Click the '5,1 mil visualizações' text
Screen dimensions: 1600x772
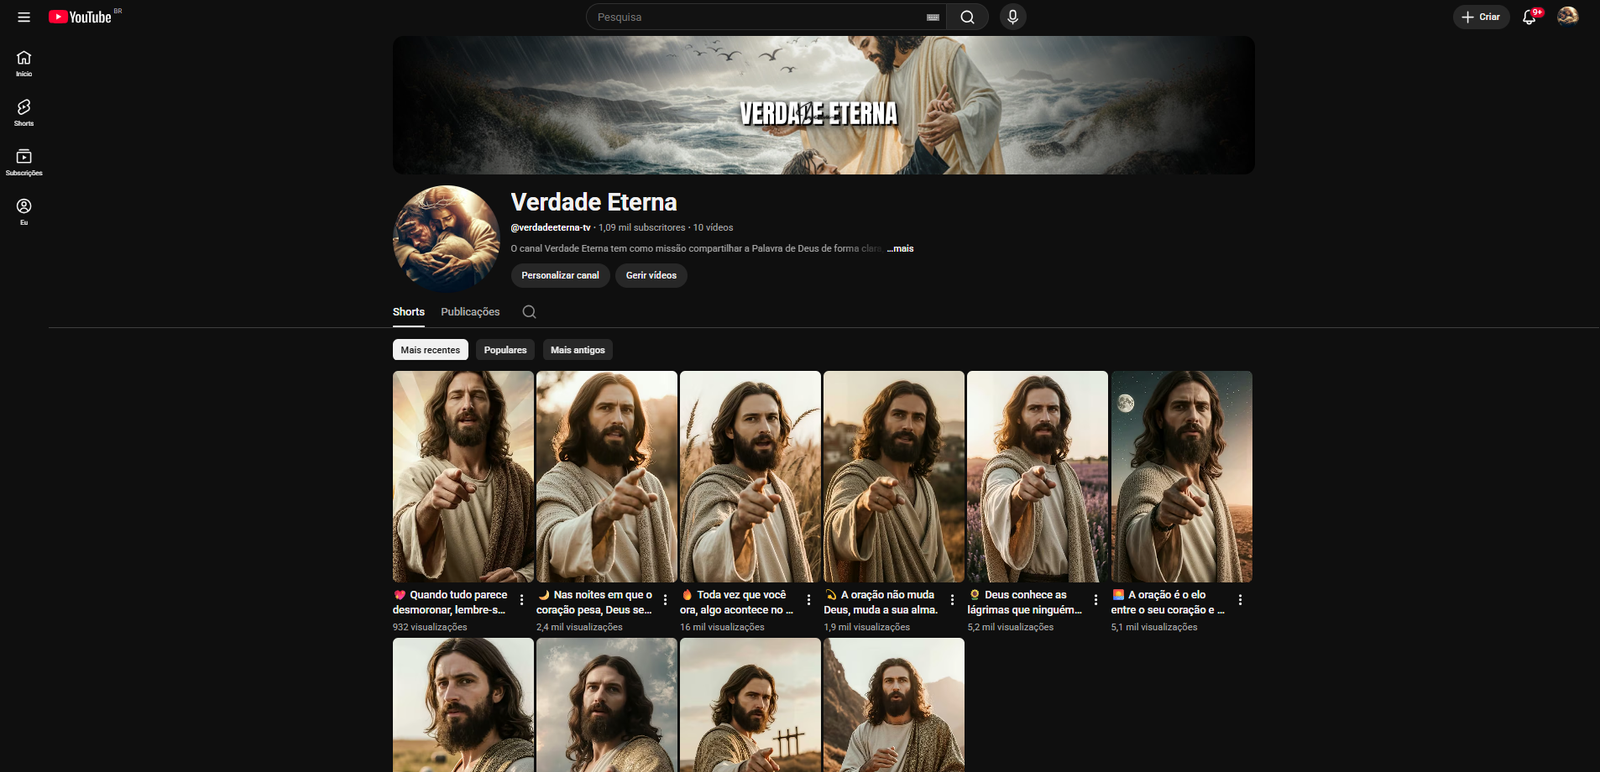(x=1154, y=627)
